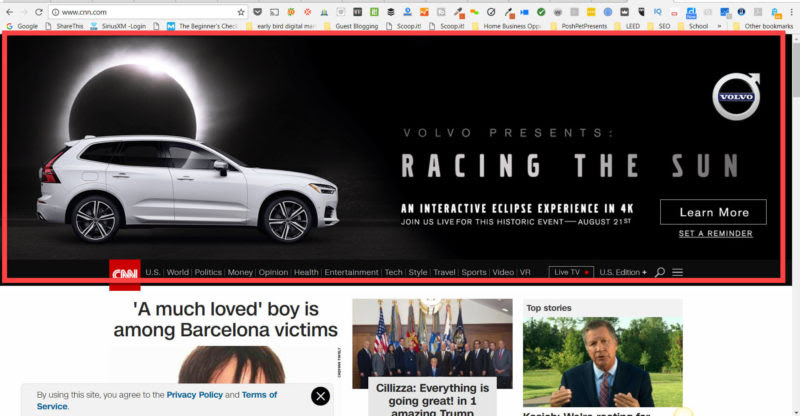Open 'A much loved' boy Barcelona headline
The width and height of the screenshot is (800, 416).
pyautogui.click(x=226, y=320)
